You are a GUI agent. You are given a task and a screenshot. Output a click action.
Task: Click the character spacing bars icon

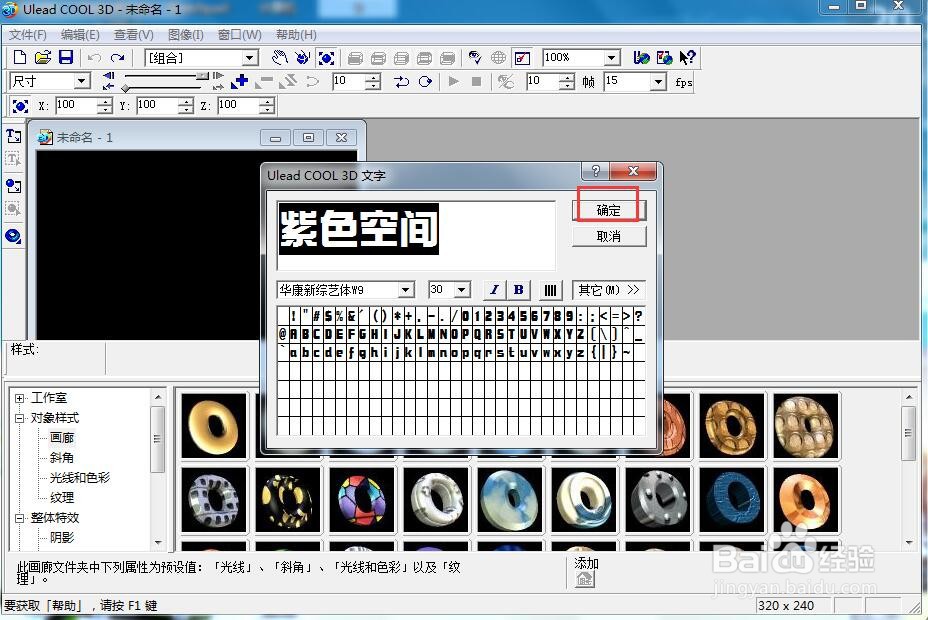tap(550, 290)
